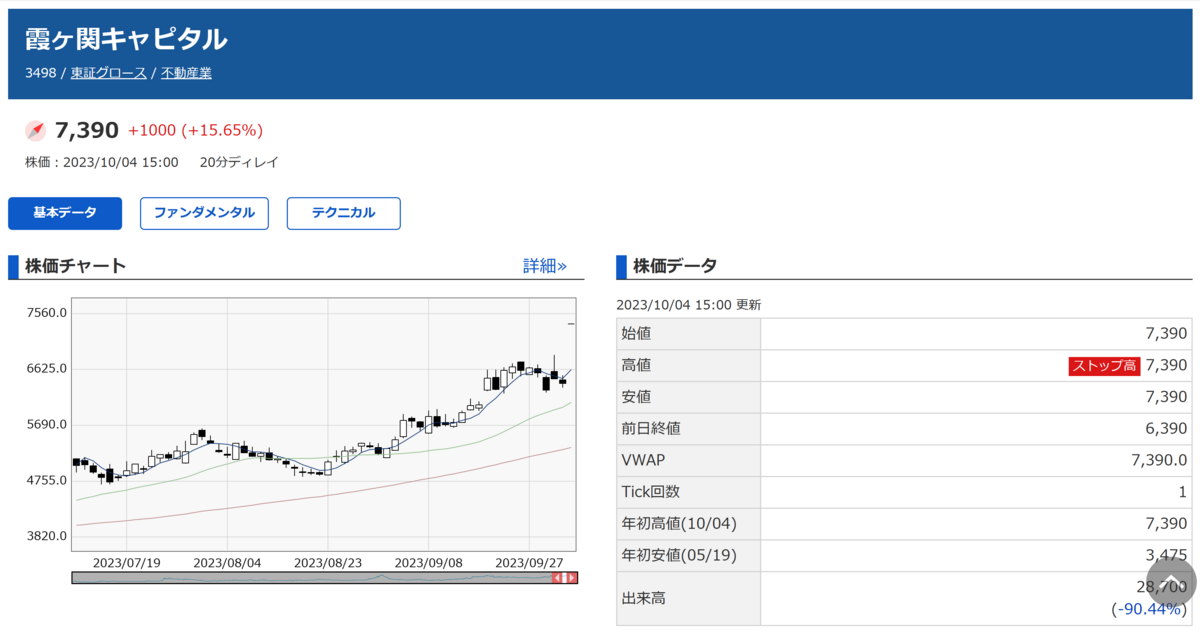Click the 6625.0 y-axis label

tap(47, 368)
